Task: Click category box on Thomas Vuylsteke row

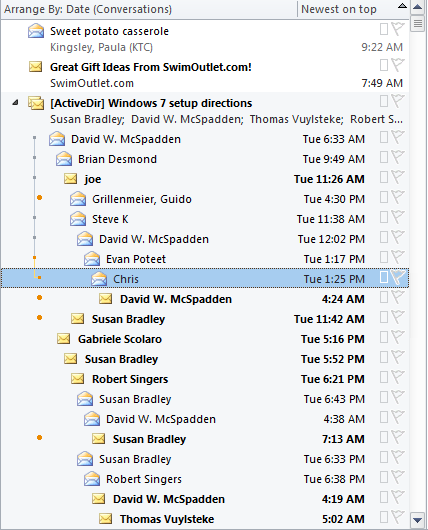Action: 384,517
